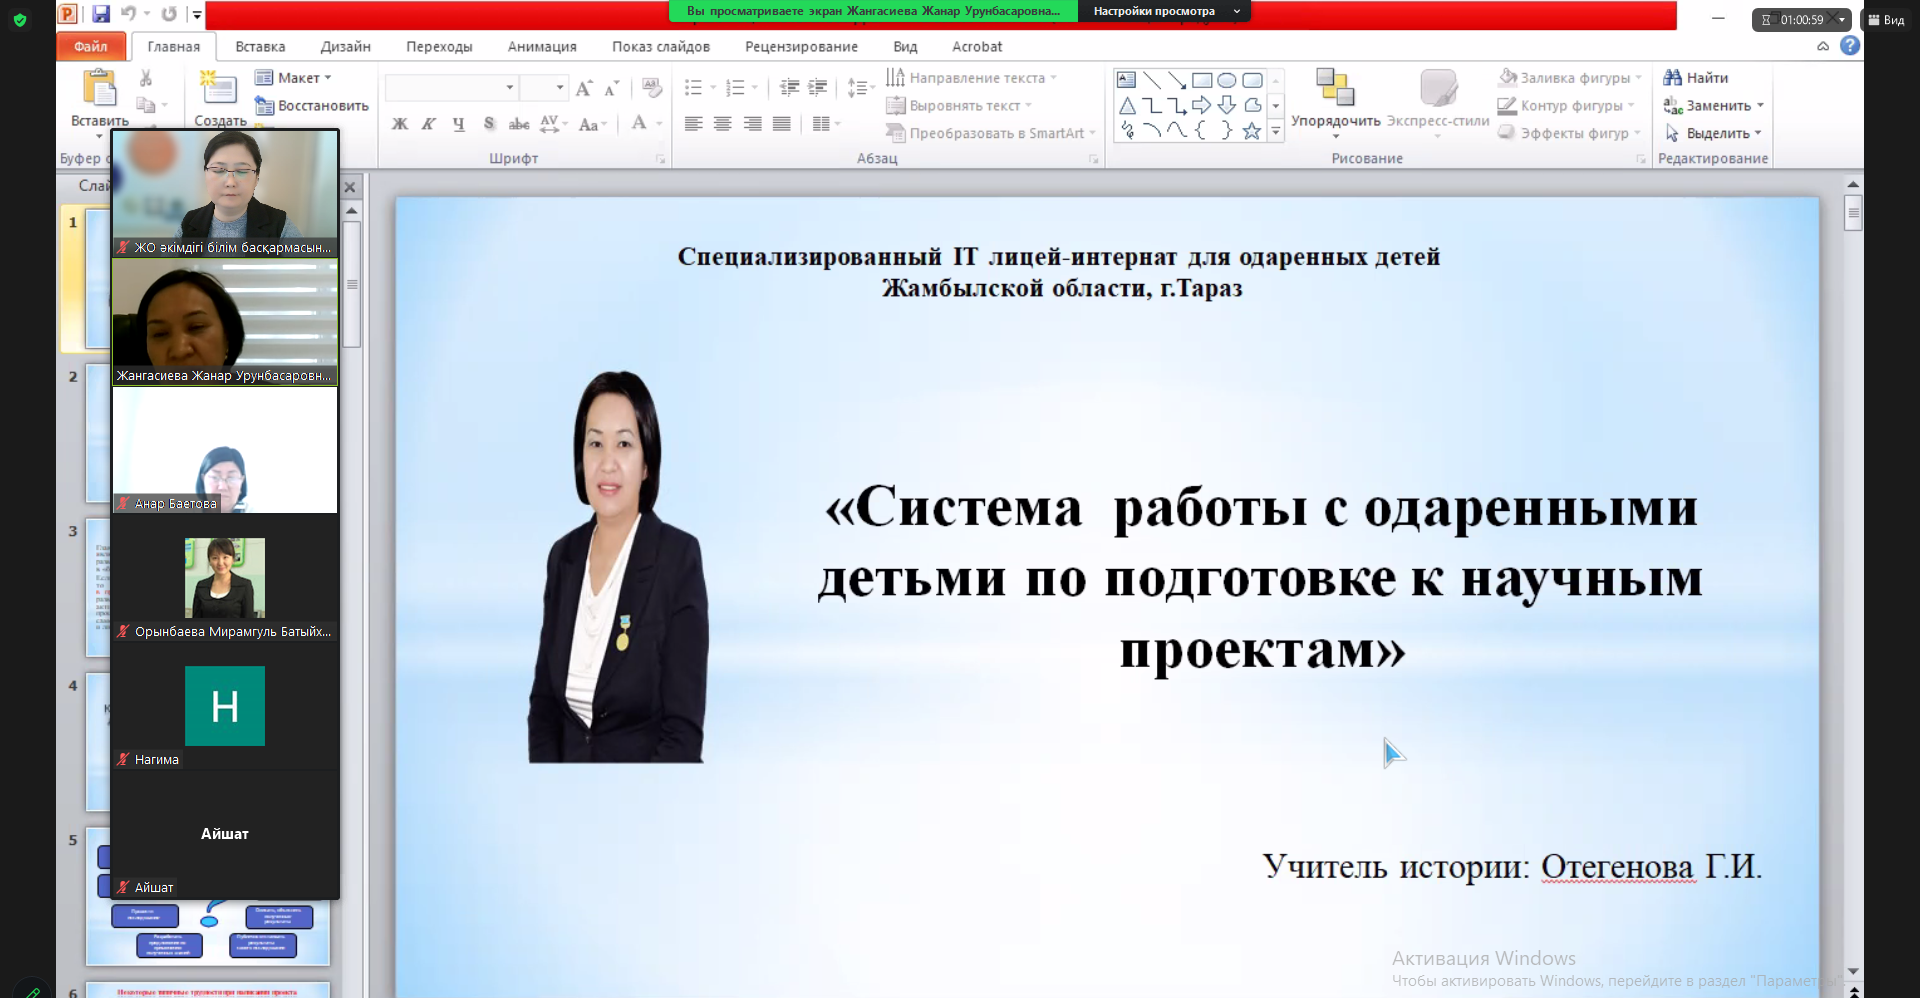This screenshot has height=998, width=1920.
Task: Toggle Strikethrough (abc) formatting
Action: tap(519, 124)
